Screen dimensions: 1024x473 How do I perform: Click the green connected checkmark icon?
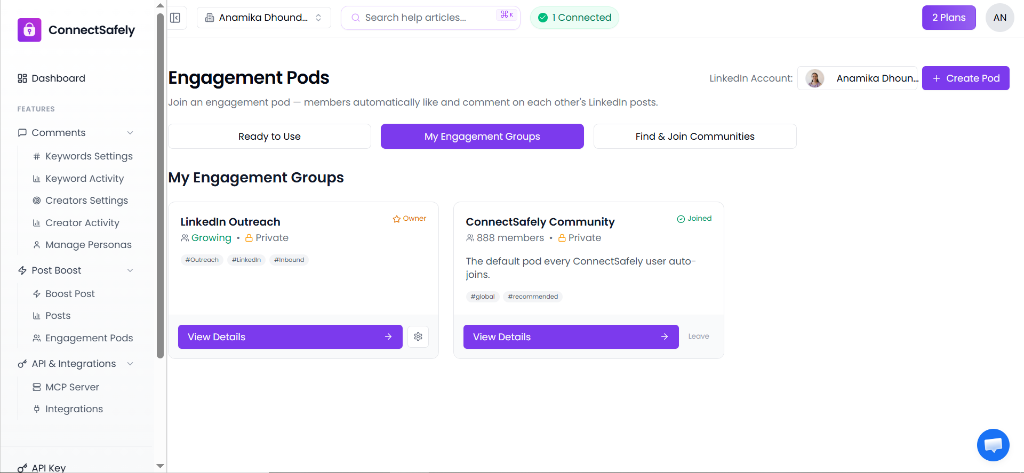(x=543, y=18)
